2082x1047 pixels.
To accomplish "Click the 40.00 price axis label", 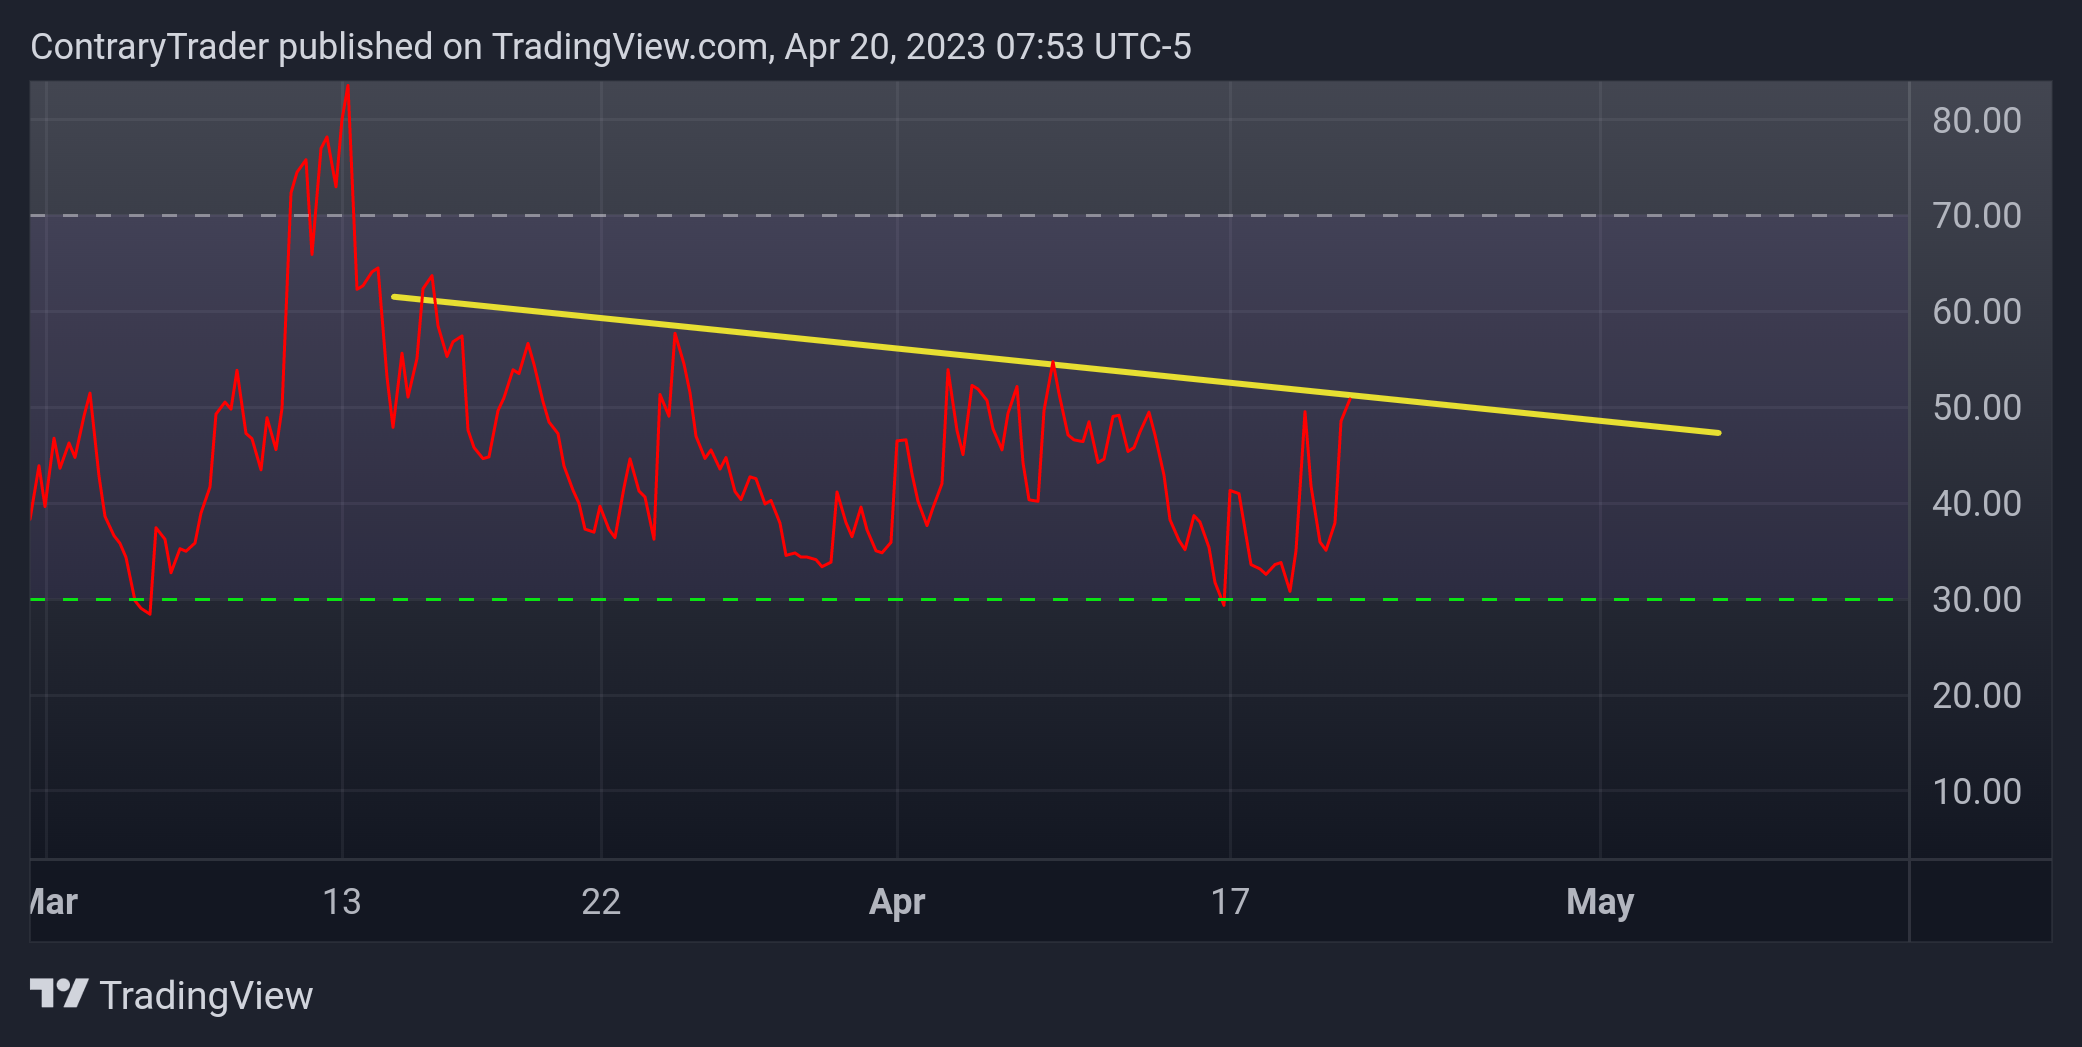I will (1976, 504).
